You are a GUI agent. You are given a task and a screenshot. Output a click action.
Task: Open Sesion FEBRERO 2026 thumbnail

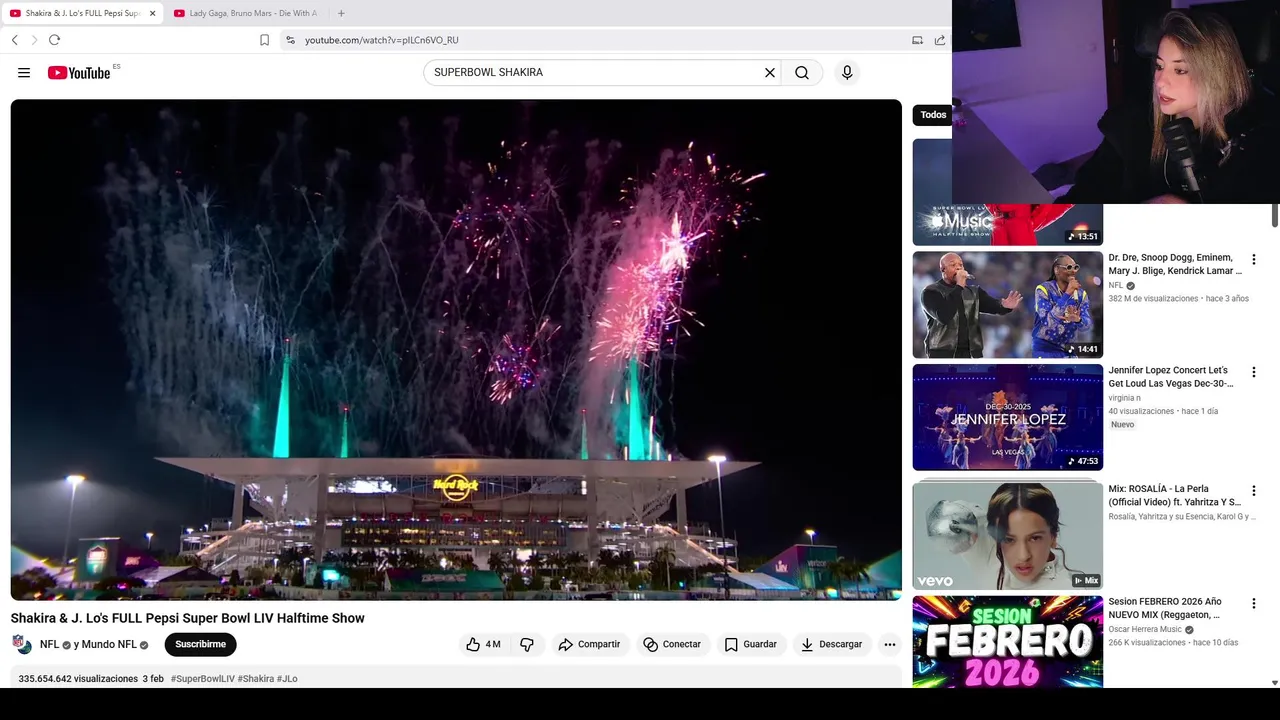pos(1007,642)
